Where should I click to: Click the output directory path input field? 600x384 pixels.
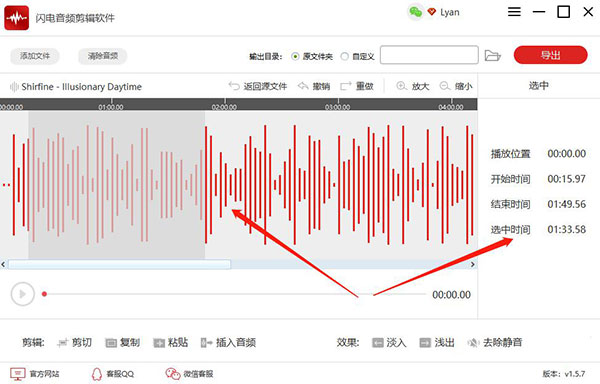429,55
